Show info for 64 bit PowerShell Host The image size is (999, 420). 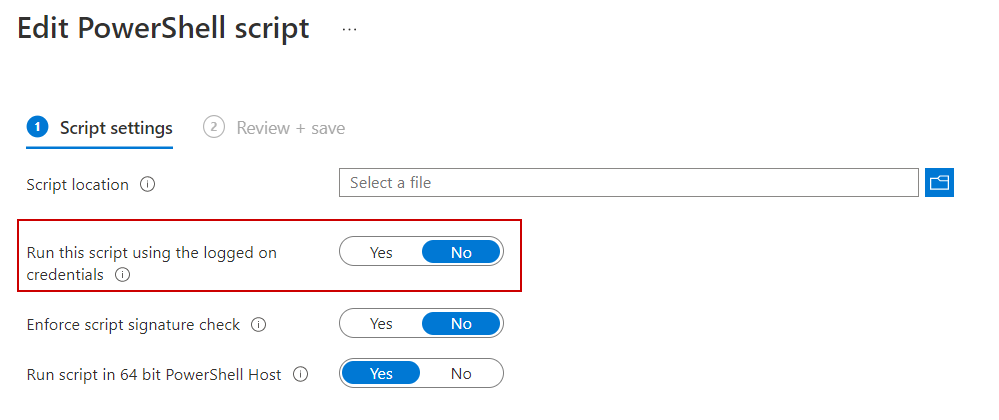[x=299, y=375]
